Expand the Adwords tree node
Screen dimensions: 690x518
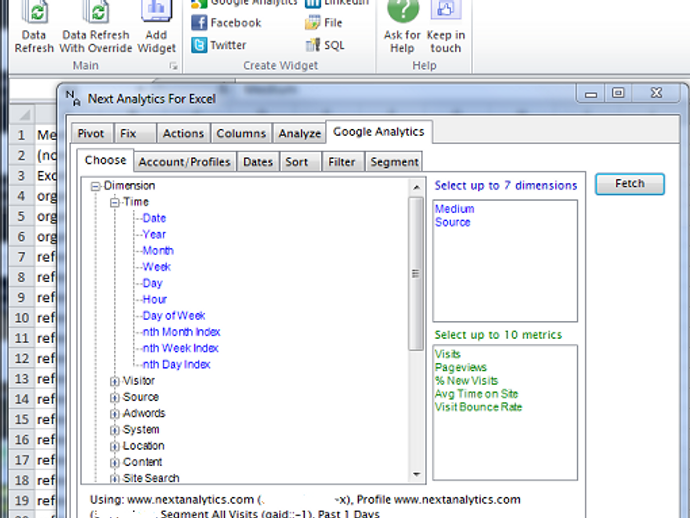point(114,414)
